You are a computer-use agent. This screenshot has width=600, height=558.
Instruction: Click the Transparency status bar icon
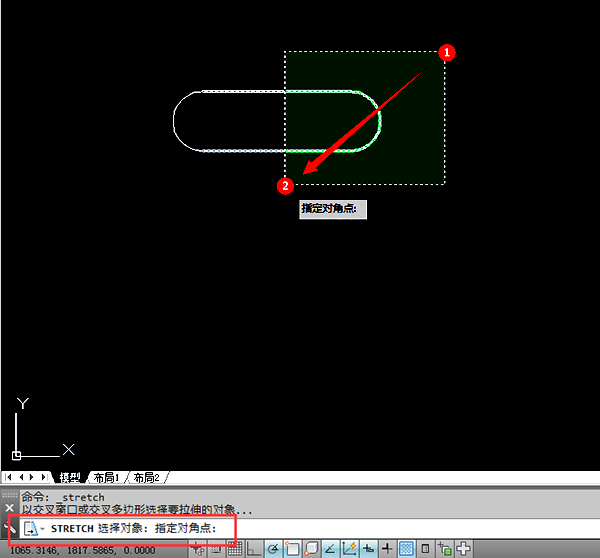tap(406, 549)
